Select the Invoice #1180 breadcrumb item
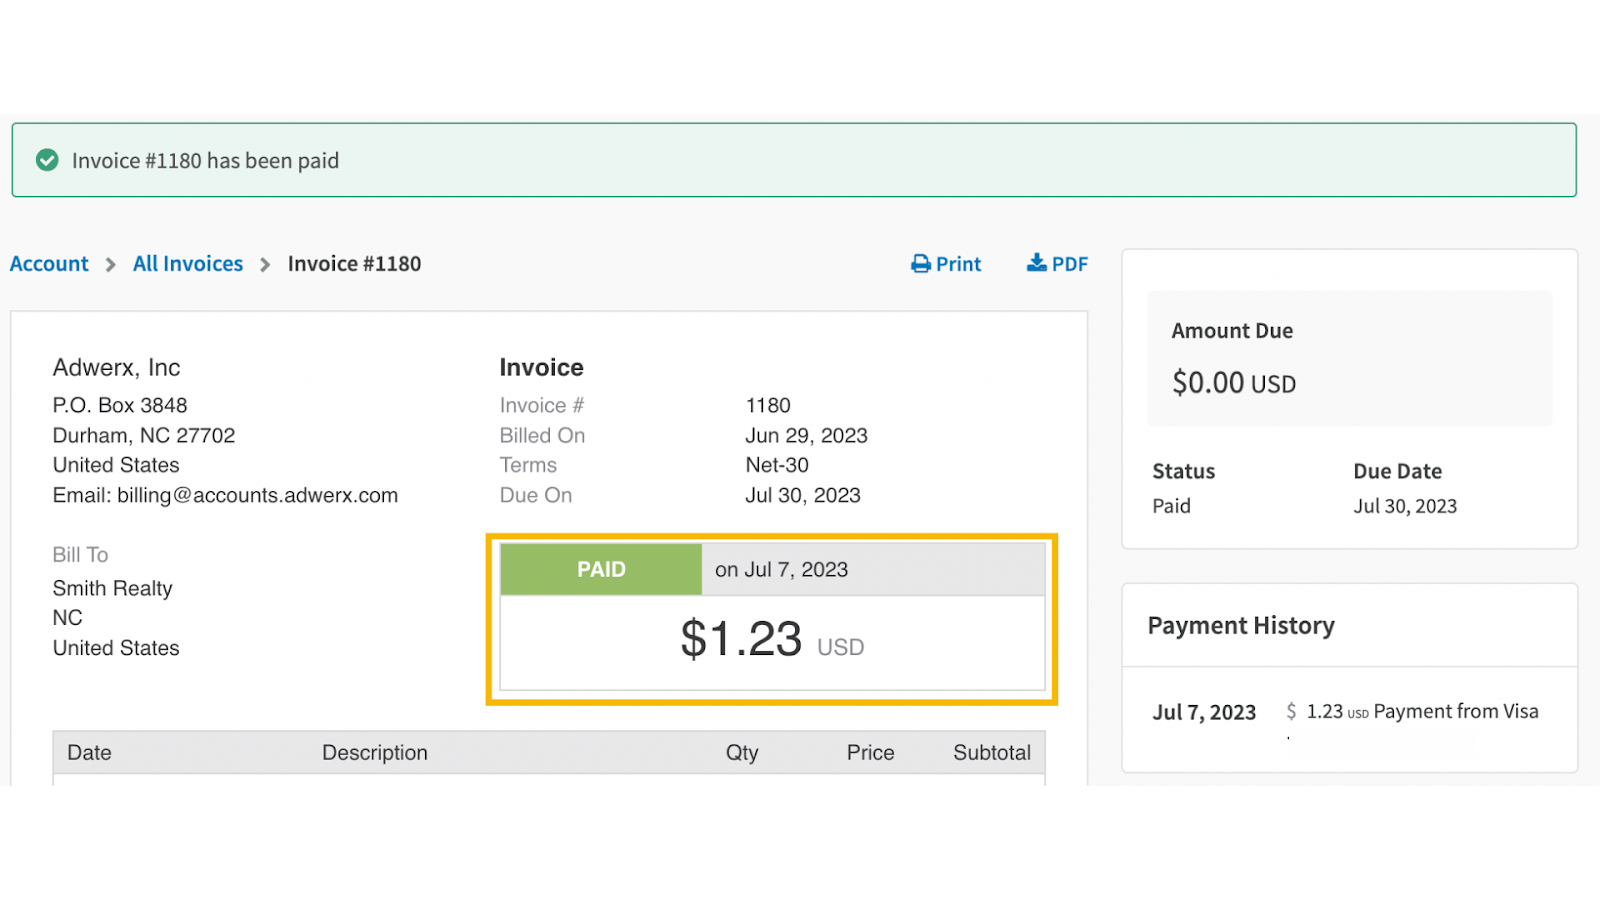Image resolution: width=1600 pixels, height=900 pixels. tap(354, 263)
